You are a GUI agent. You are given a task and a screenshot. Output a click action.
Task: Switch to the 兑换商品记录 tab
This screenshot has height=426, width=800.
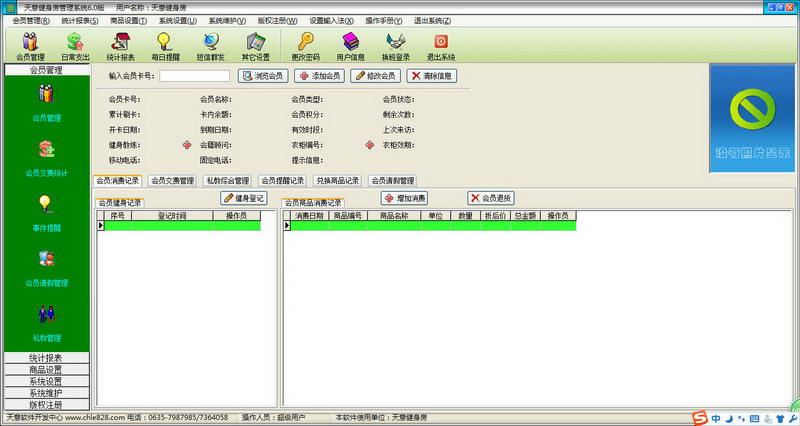pos(337,181)
